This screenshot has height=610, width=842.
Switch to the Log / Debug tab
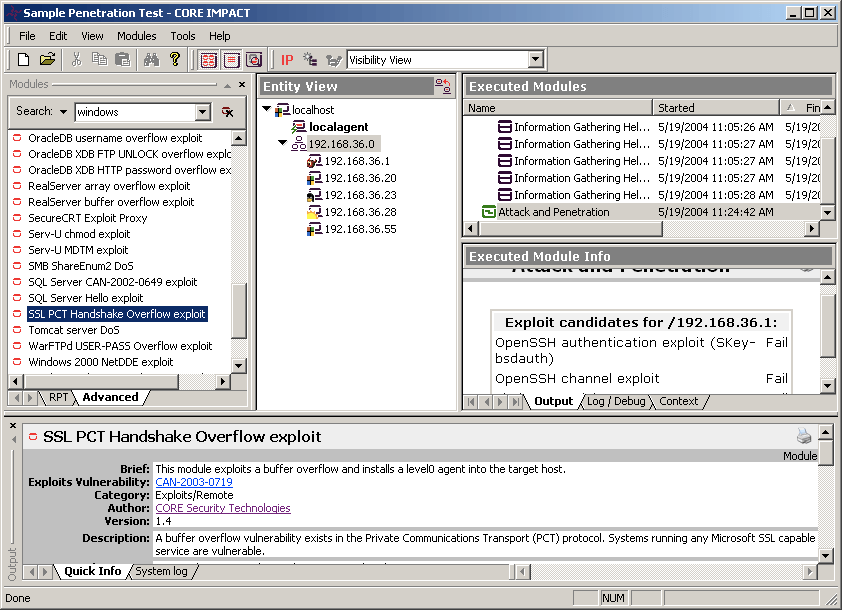[616, 401]
